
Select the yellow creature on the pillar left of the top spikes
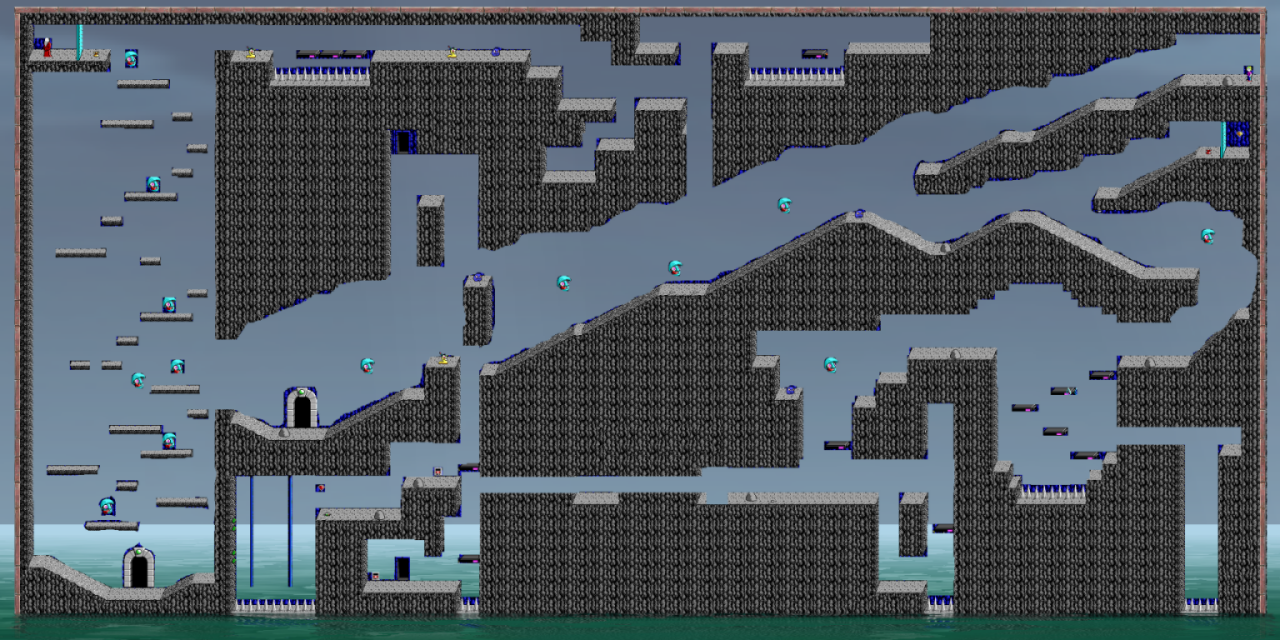[251, 53]
